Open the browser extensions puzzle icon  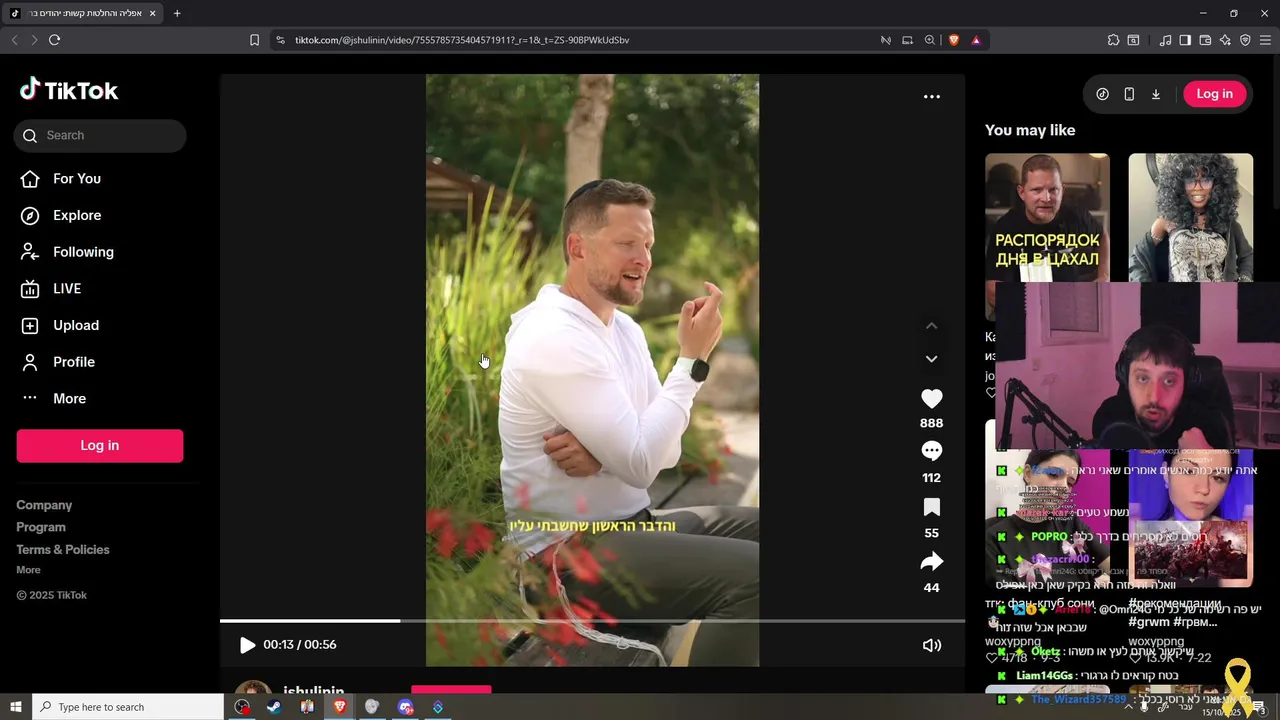[1113, 40]
